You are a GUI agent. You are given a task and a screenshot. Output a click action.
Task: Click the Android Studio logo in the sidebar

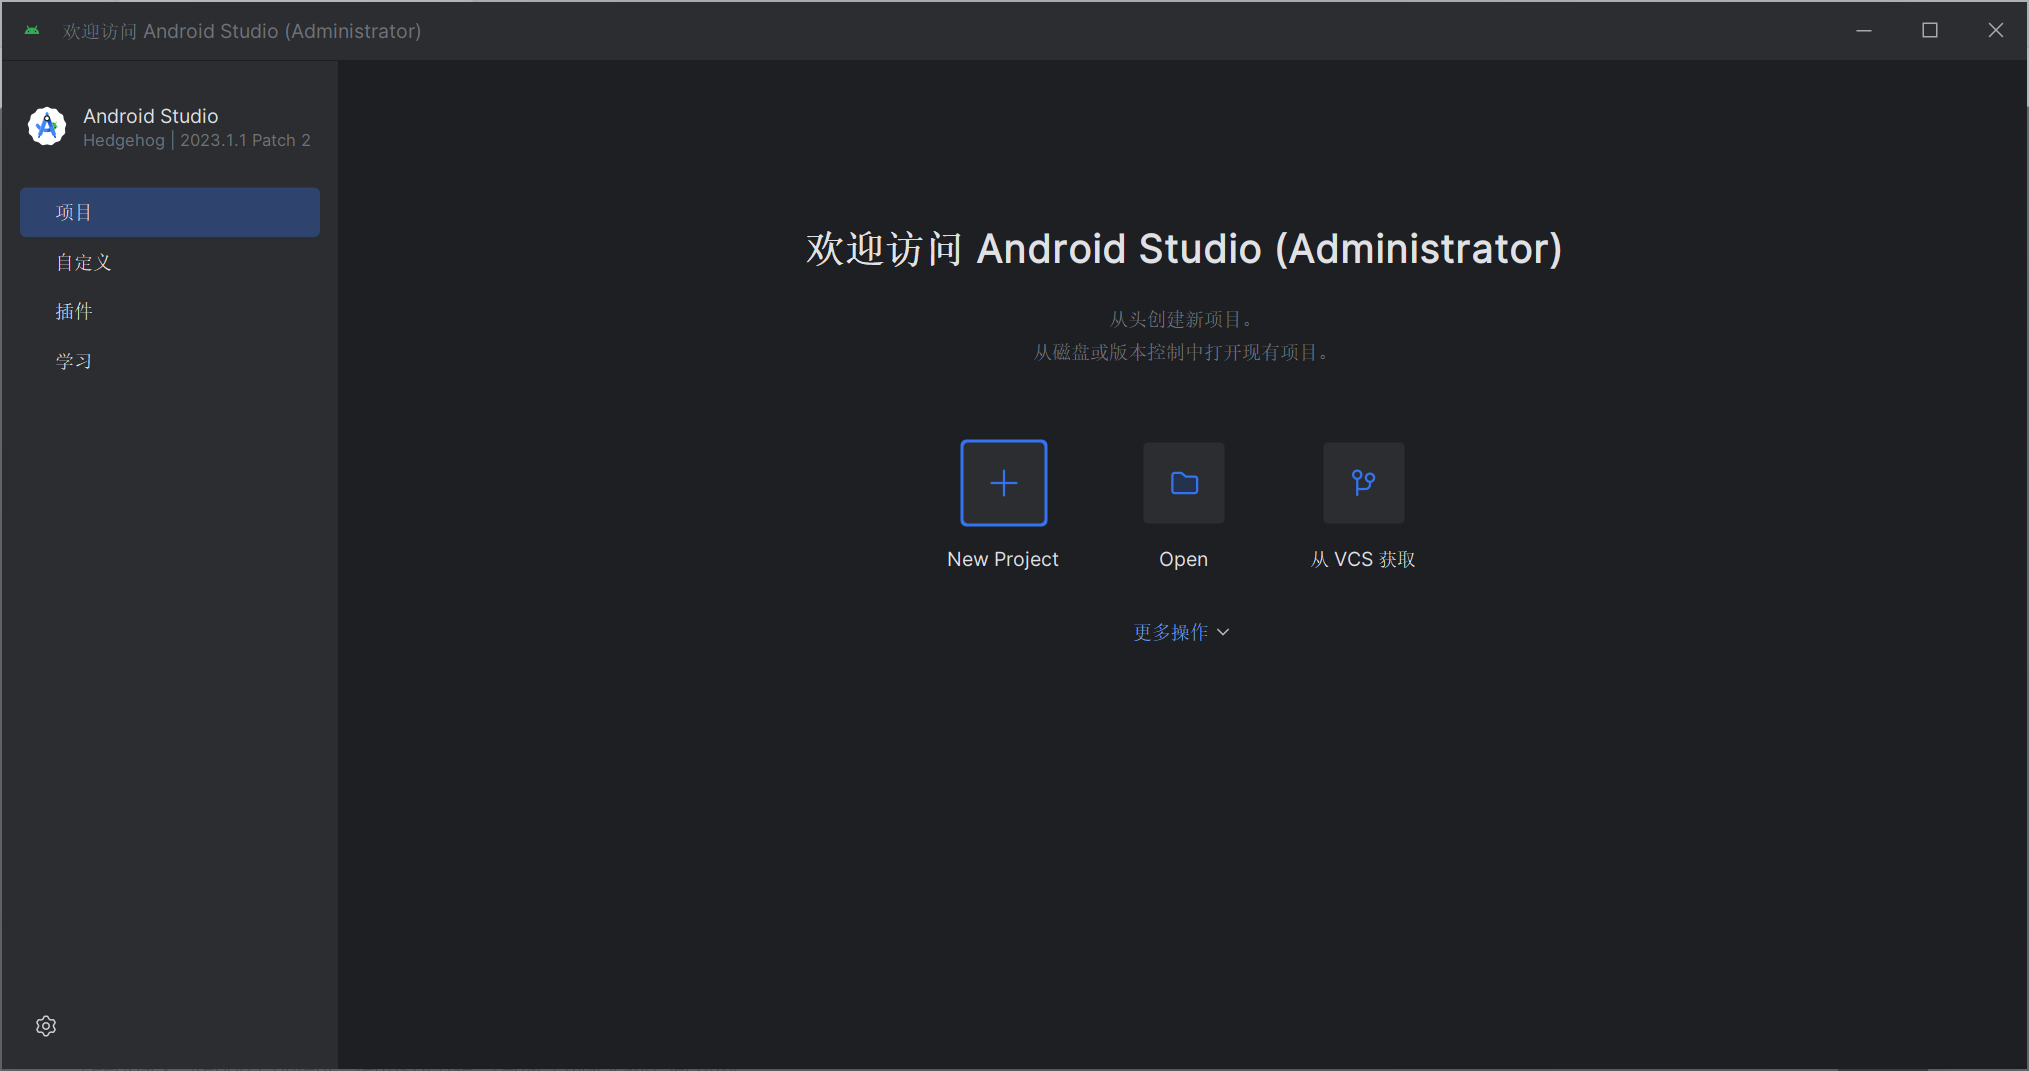tap(47, 127)
